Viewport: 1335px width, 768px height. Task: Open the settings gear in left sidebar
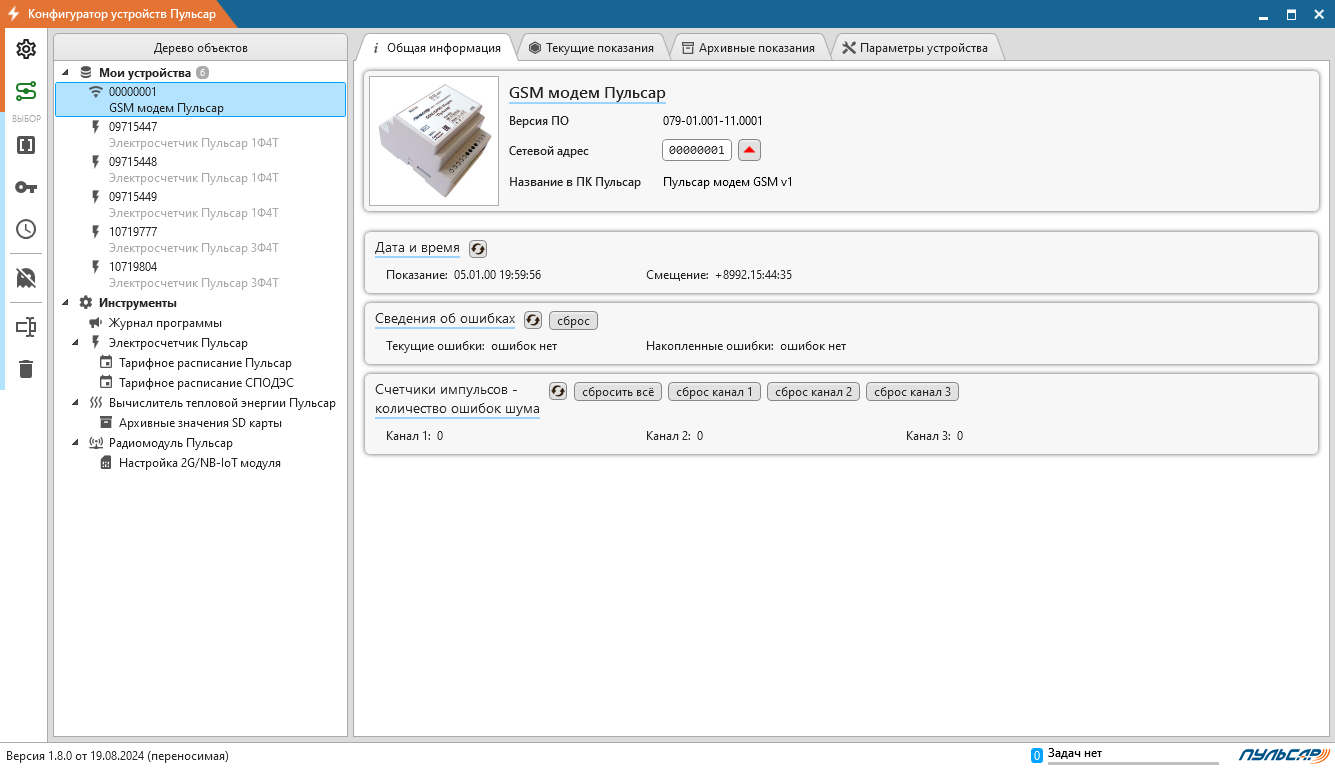pyautogui.click(x=26, y=49)
